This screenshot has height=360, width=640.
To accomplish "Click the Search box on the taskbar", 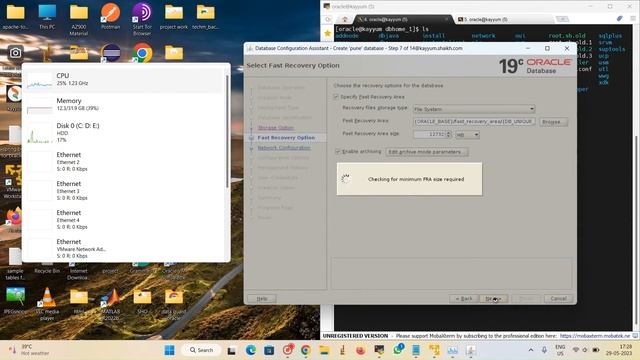I will point(201,350).
